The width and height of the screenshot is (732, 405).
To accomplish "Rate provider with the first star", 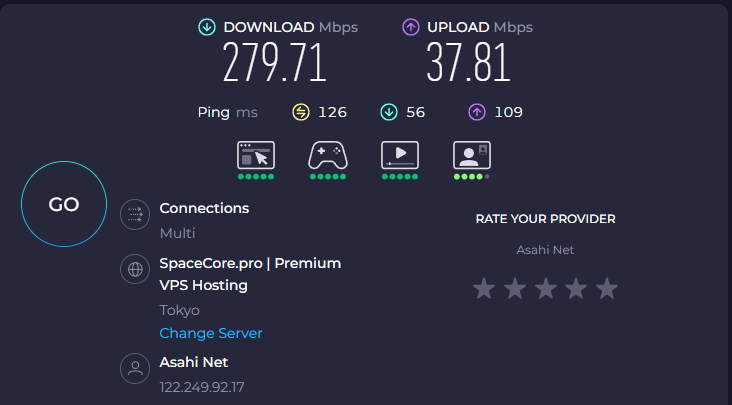I will (484, 288).
